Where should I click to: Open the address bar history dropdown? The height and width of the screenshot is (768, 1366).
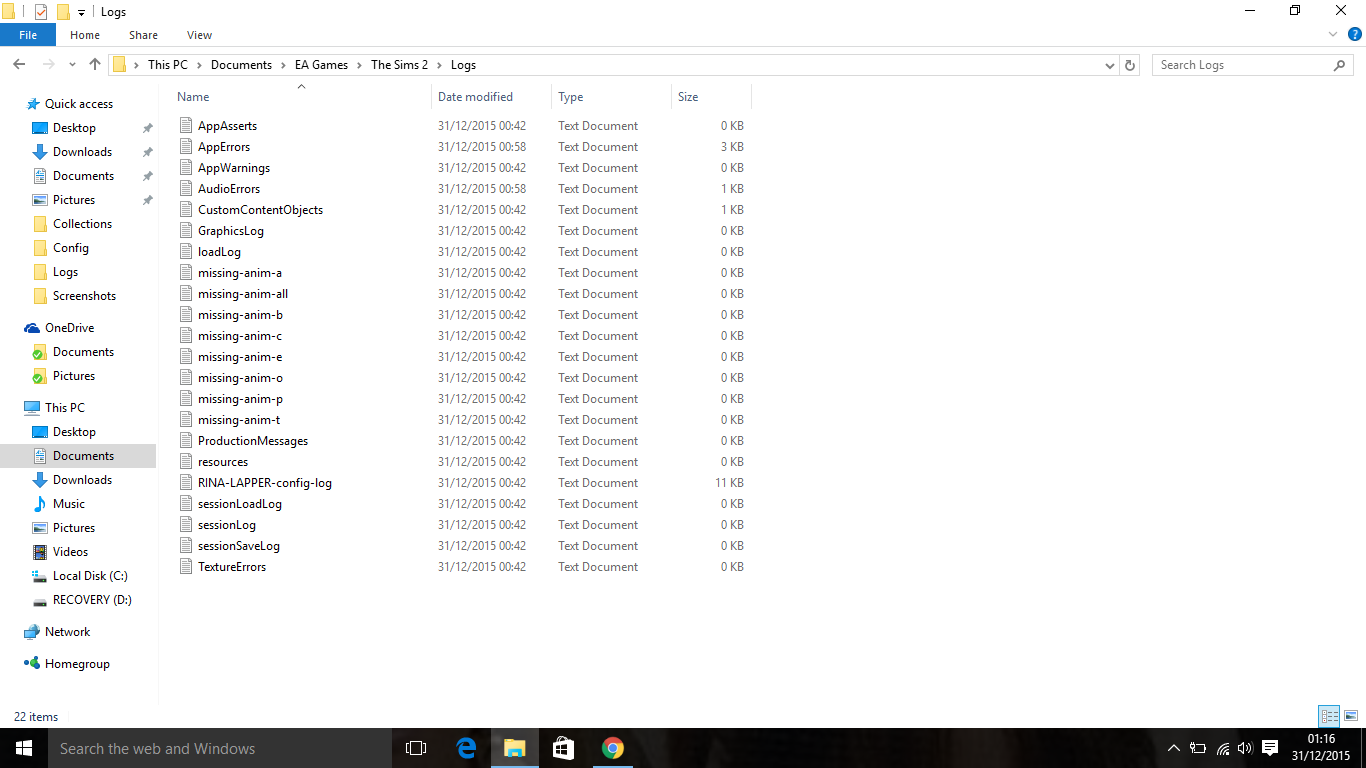click(x=1109, y=65)
